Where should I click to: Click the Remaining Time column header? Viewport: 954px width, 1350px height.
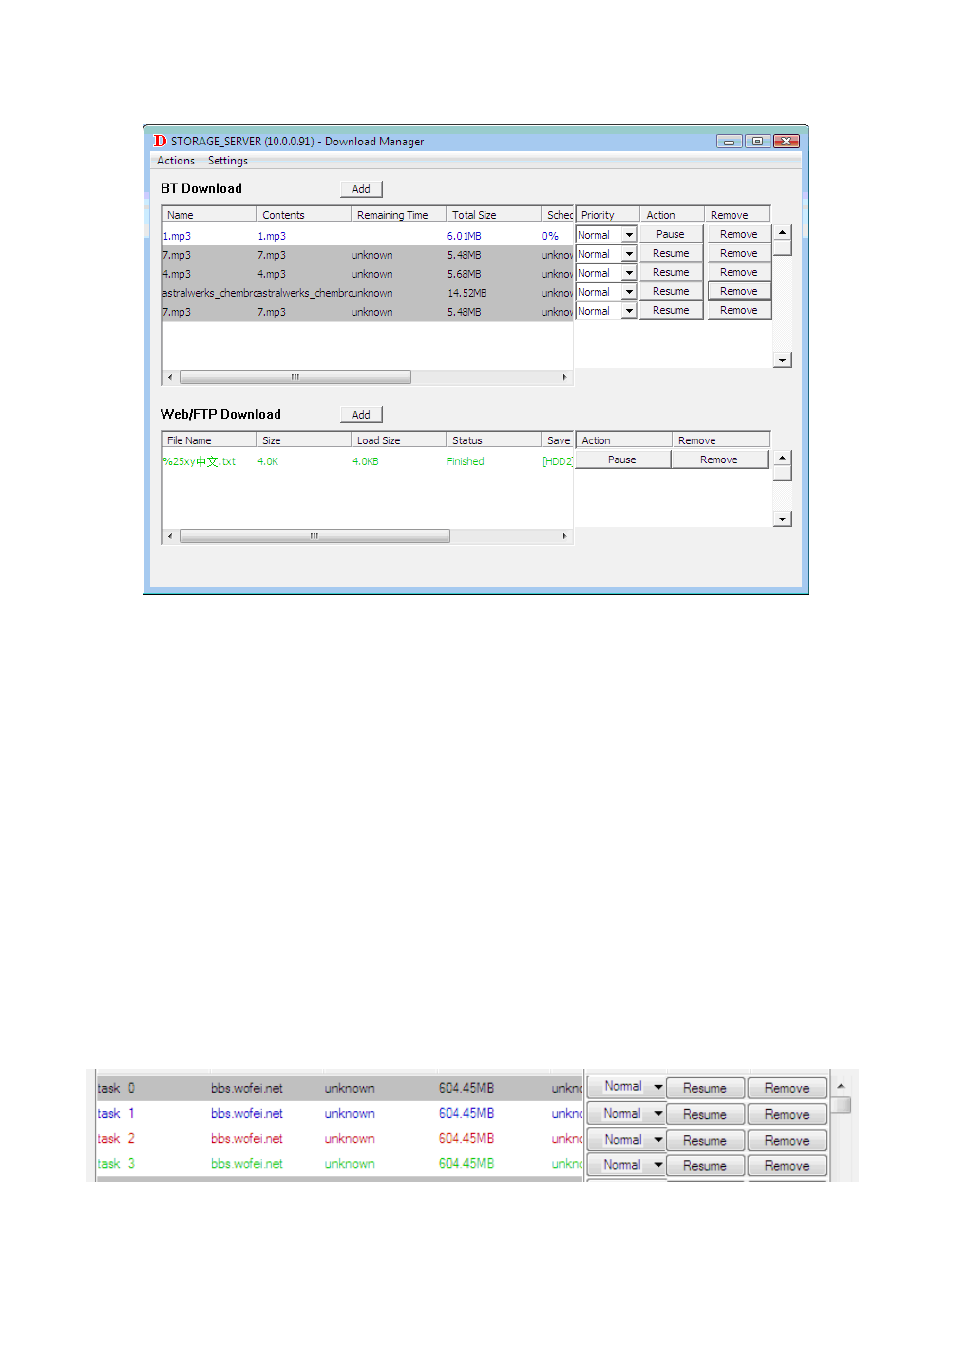(399, 215)
